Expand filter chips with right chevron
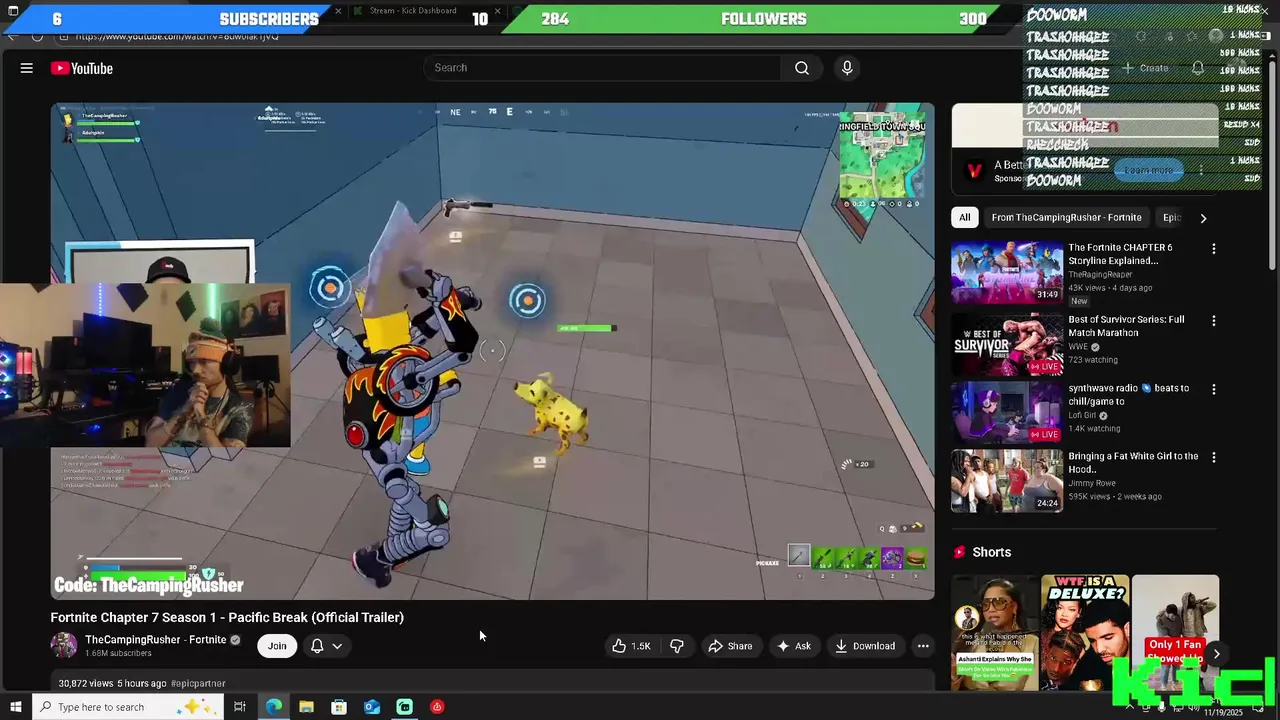The height and width of the screenshot is (720, 1280). (1203, 218)
